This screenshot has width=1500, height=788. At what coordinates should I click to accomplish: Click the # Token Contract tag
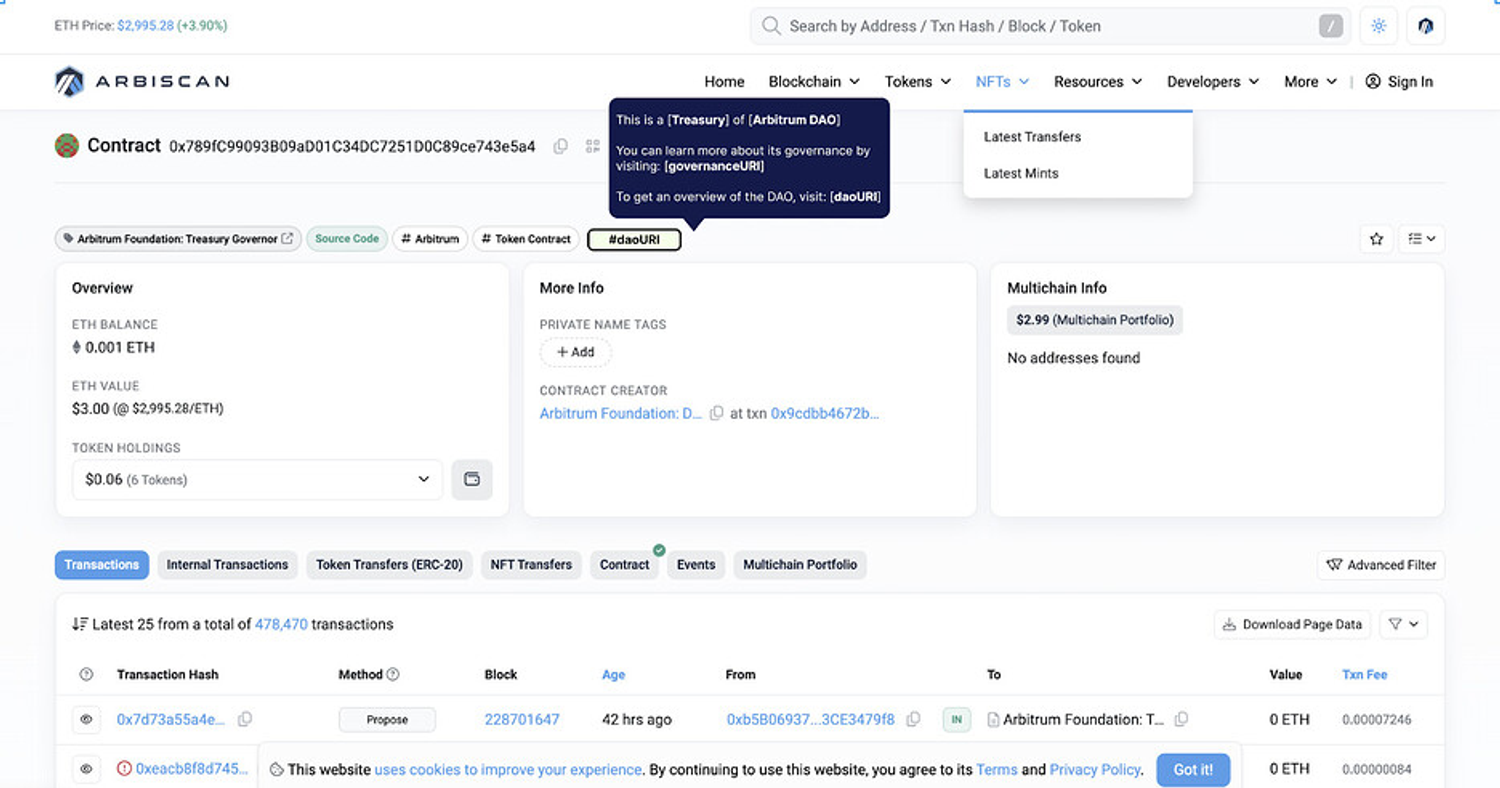point(526,239)
